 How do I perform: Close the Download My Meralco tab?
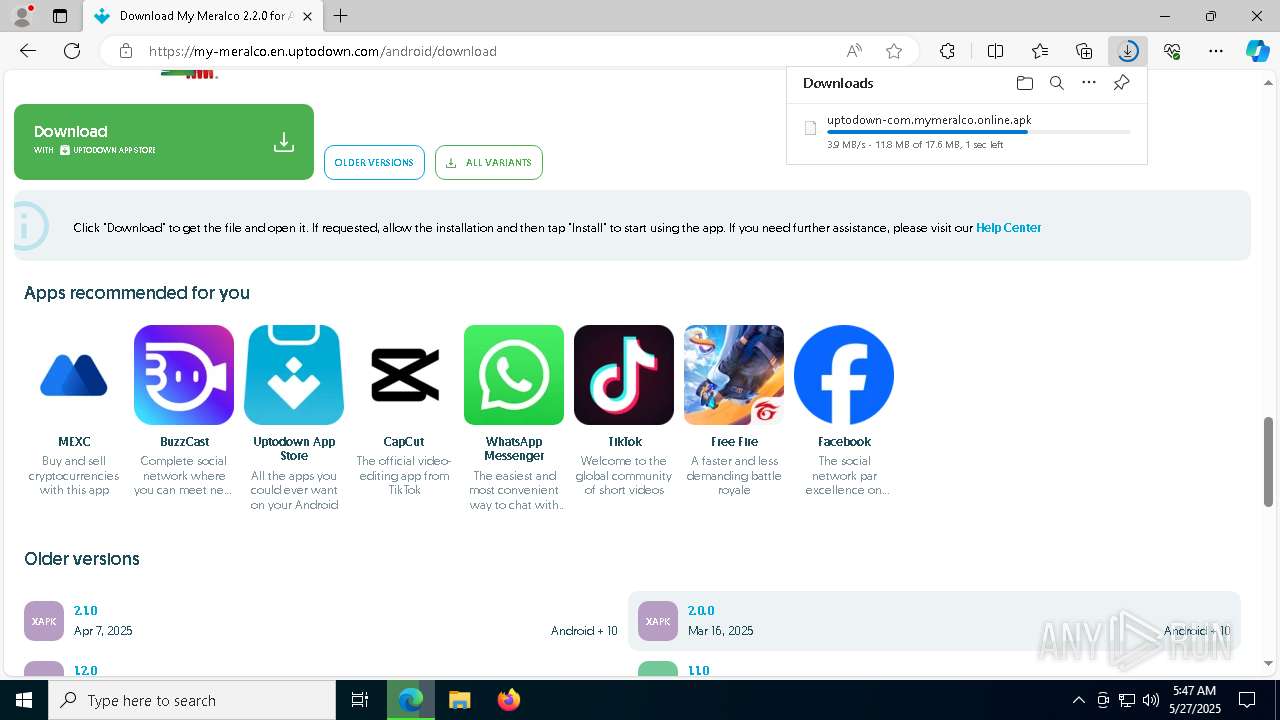[309, 16]
